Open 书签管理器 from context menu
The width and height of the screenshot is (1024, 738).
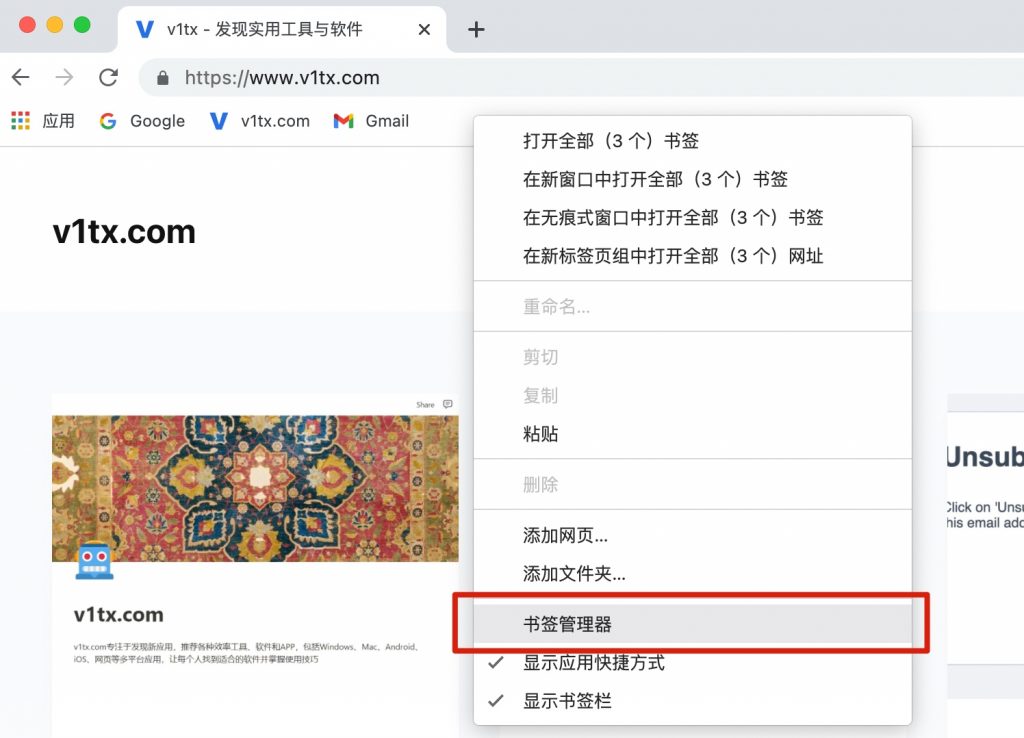tap(692, 624)
